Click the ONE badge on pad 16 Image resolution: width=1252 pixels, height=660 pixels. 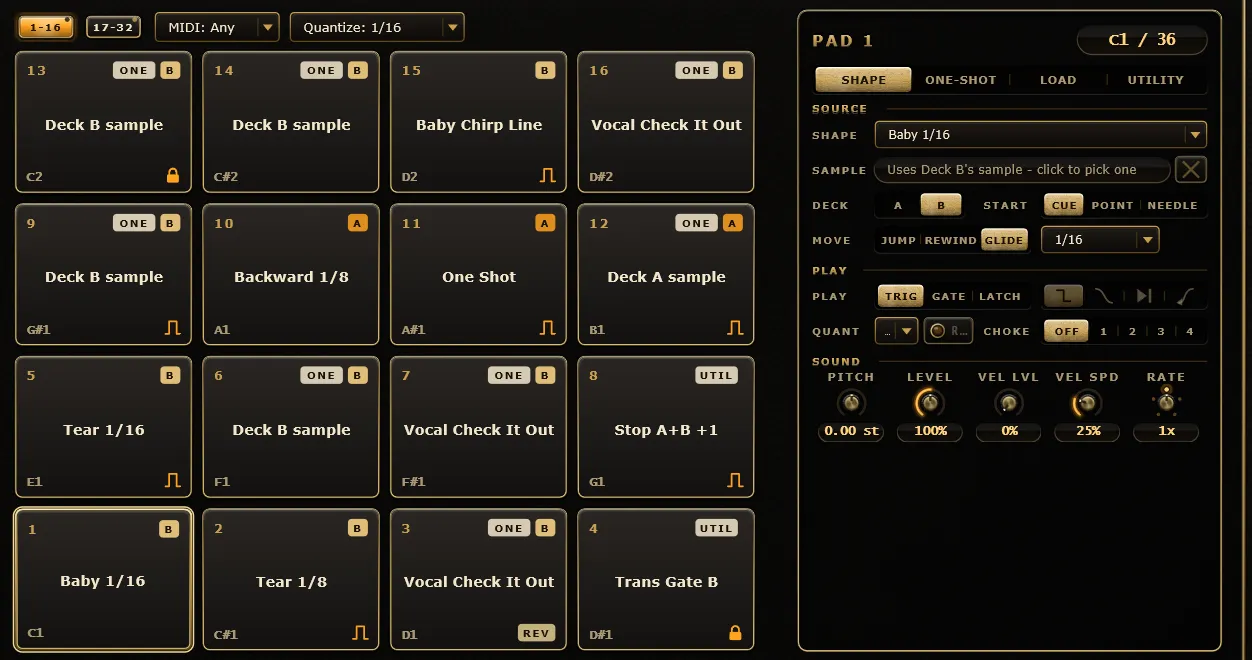[x=696, y=70]
